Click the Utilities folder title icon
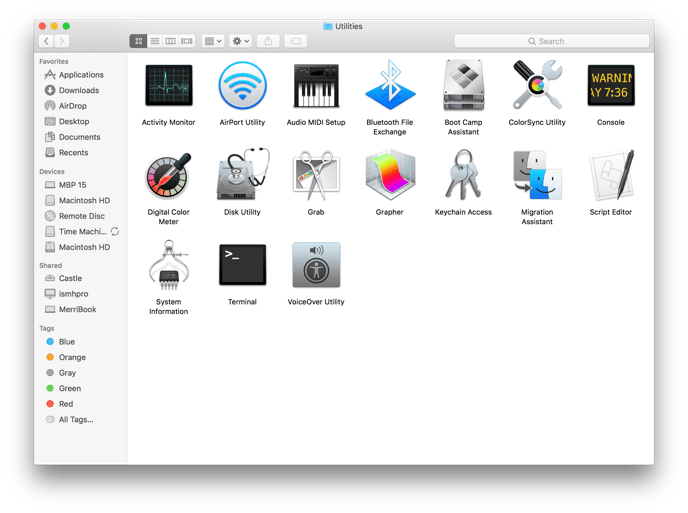Image resolution: width=688 pixels, height=513 pixels. (x=328, y=26)
